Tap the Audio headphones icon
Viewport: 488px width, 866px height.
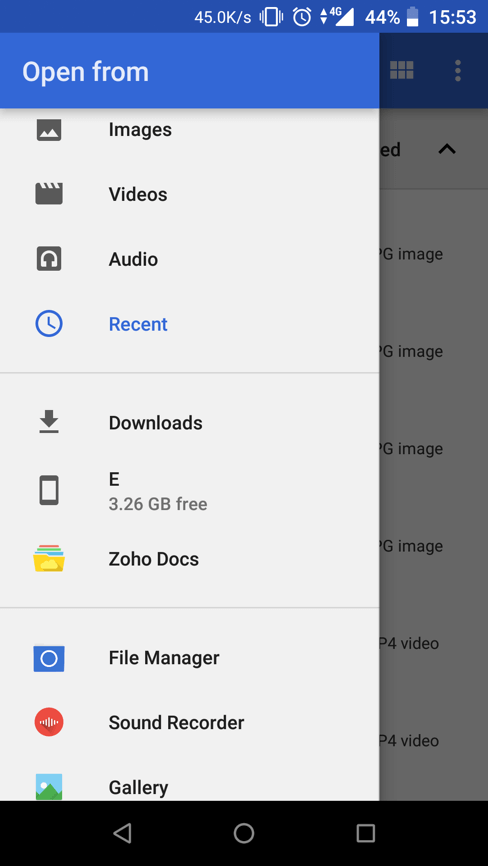click(49, 259)
